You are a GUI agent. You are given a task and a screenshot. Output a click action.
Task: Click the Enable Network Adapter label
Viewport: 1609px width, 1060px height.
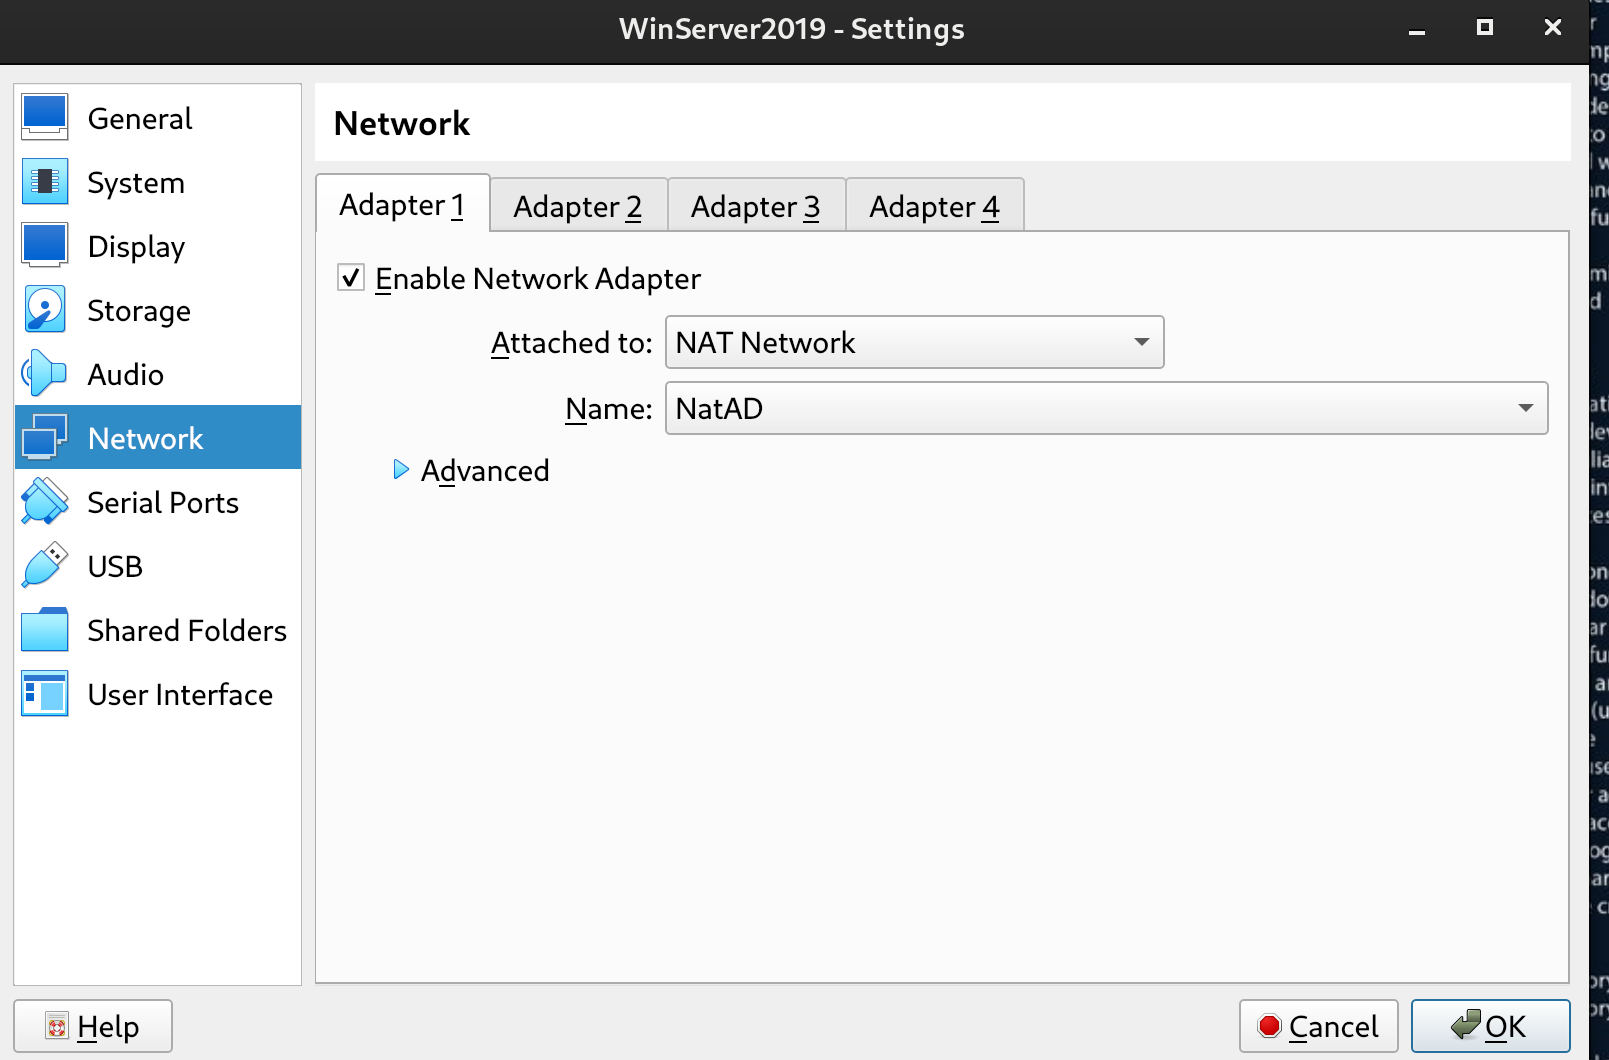coord(538,279)
